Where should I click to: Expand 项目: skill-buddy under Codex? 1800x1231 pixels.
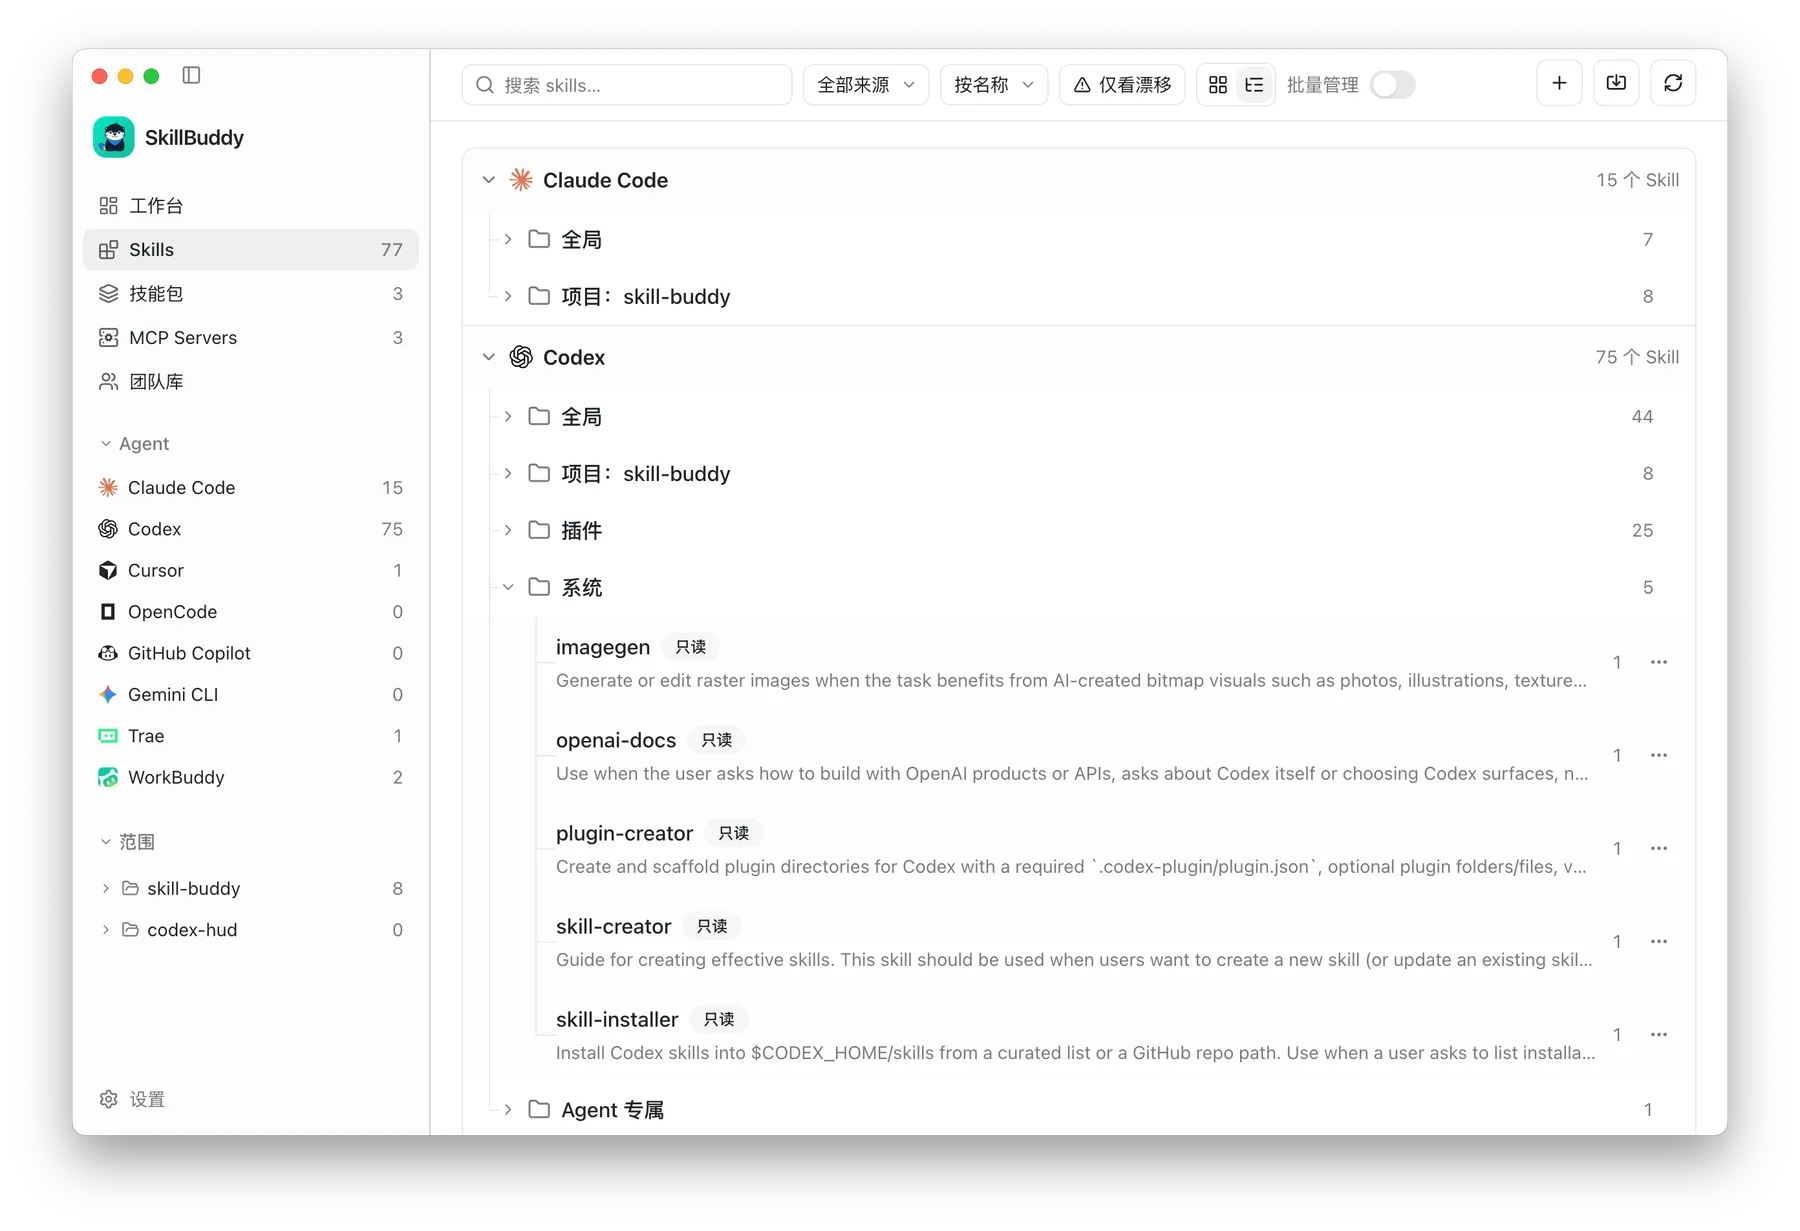click(x=508, y=473)
